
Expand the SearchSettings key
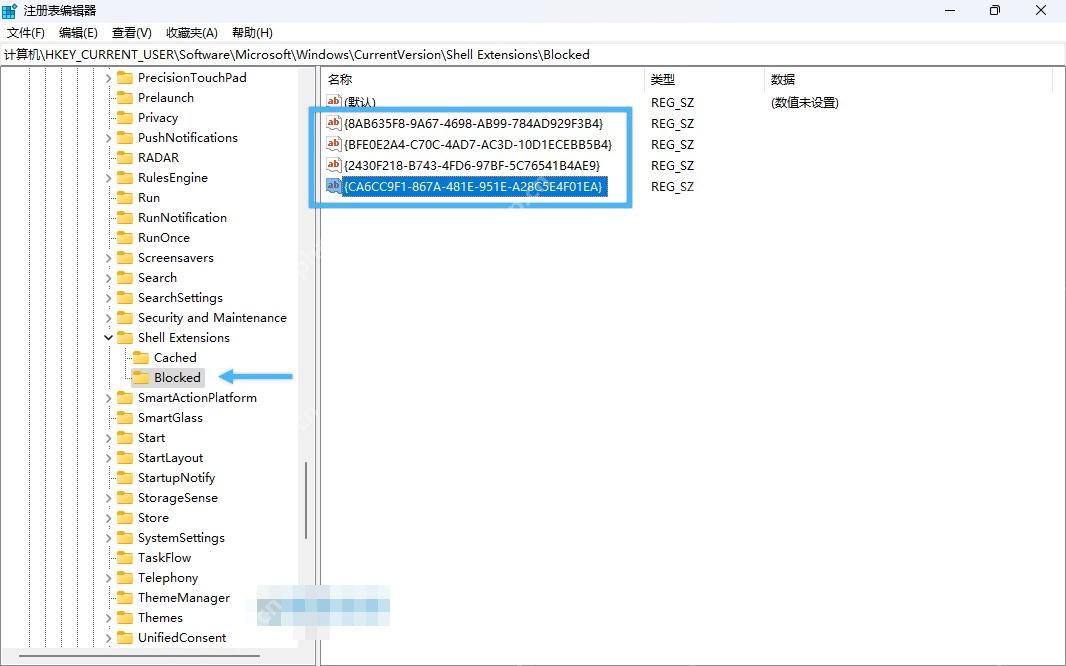[108, 298]
